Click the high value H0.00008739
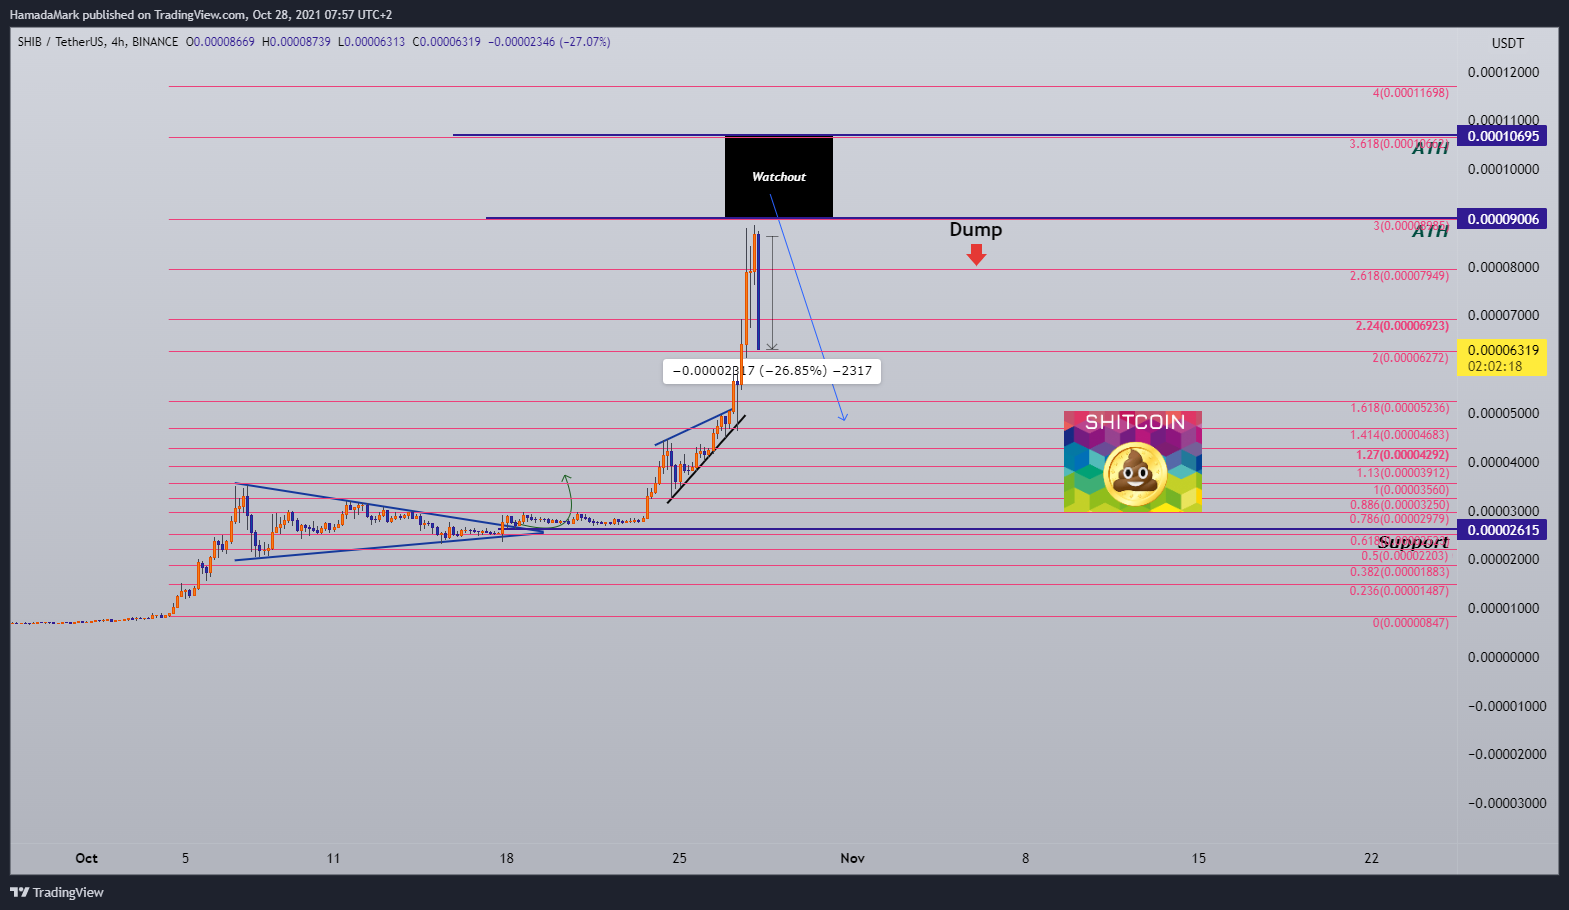 click(296, 42)
